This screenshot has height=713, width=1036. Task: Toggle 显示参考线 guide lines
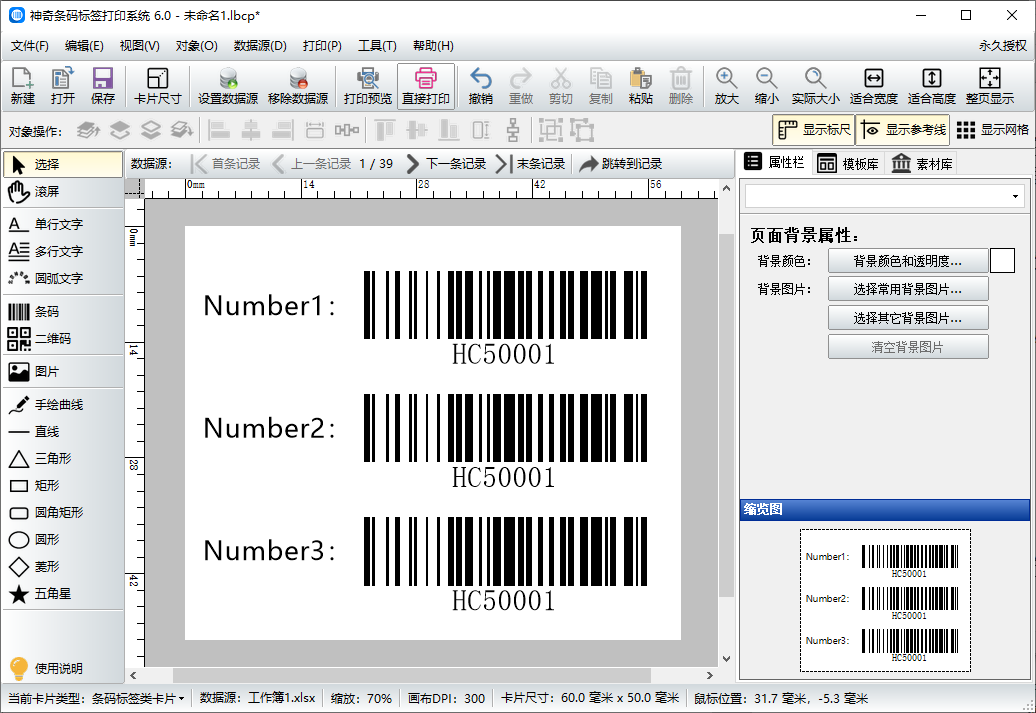point(903,130)
